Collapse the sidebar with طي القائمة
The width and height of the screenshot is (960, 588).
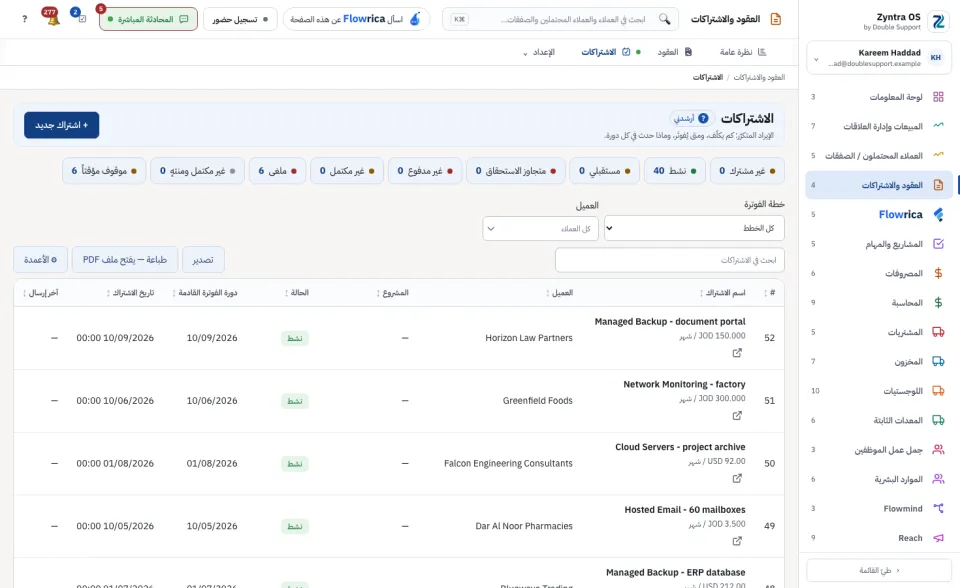click(x=879, y=570)
